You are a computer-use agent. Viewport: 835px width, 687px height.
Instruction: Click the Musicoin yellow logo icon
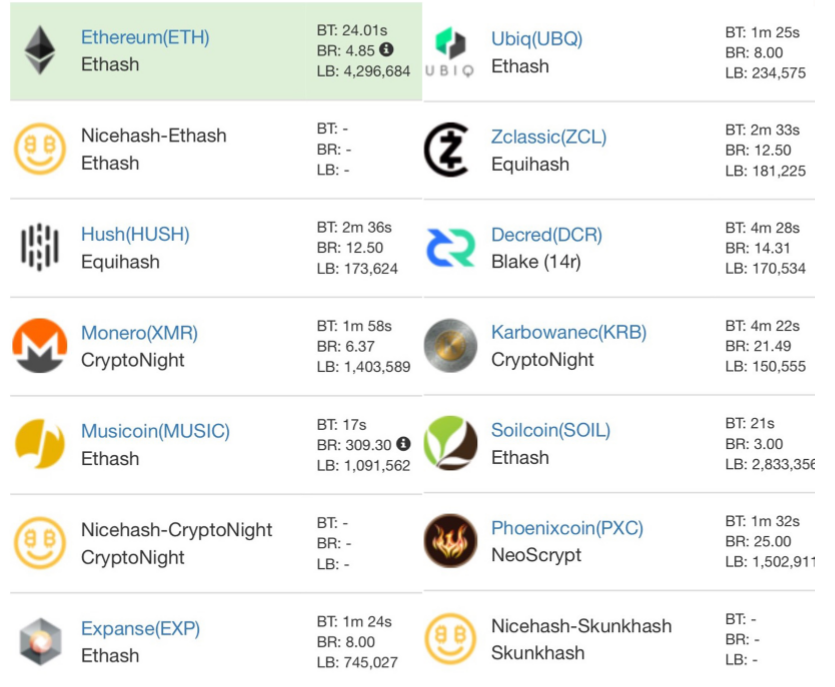pyautogui.click(x=40, y=444)
